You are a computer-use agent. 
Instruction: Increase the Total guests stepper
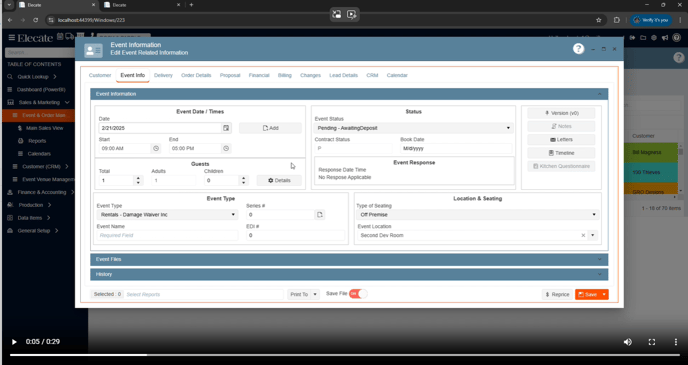[x=138, y=178]
